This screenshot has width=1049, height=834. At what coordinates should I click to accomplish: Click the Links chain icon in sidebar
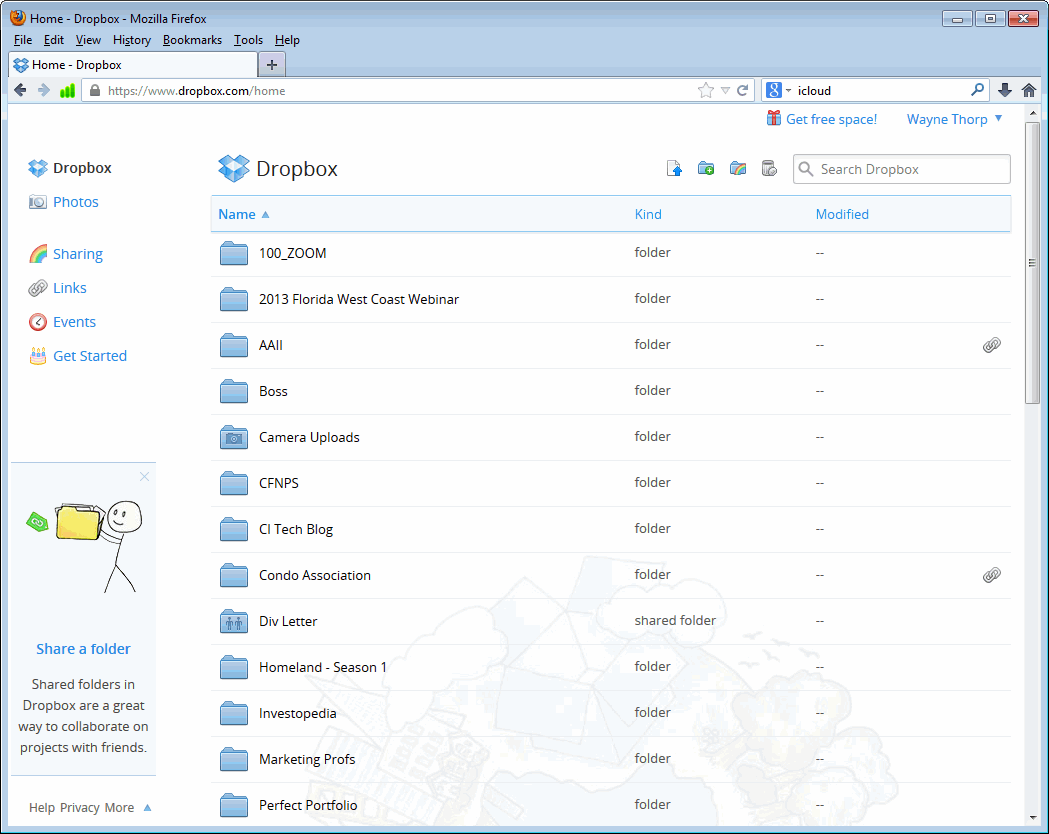38,288
